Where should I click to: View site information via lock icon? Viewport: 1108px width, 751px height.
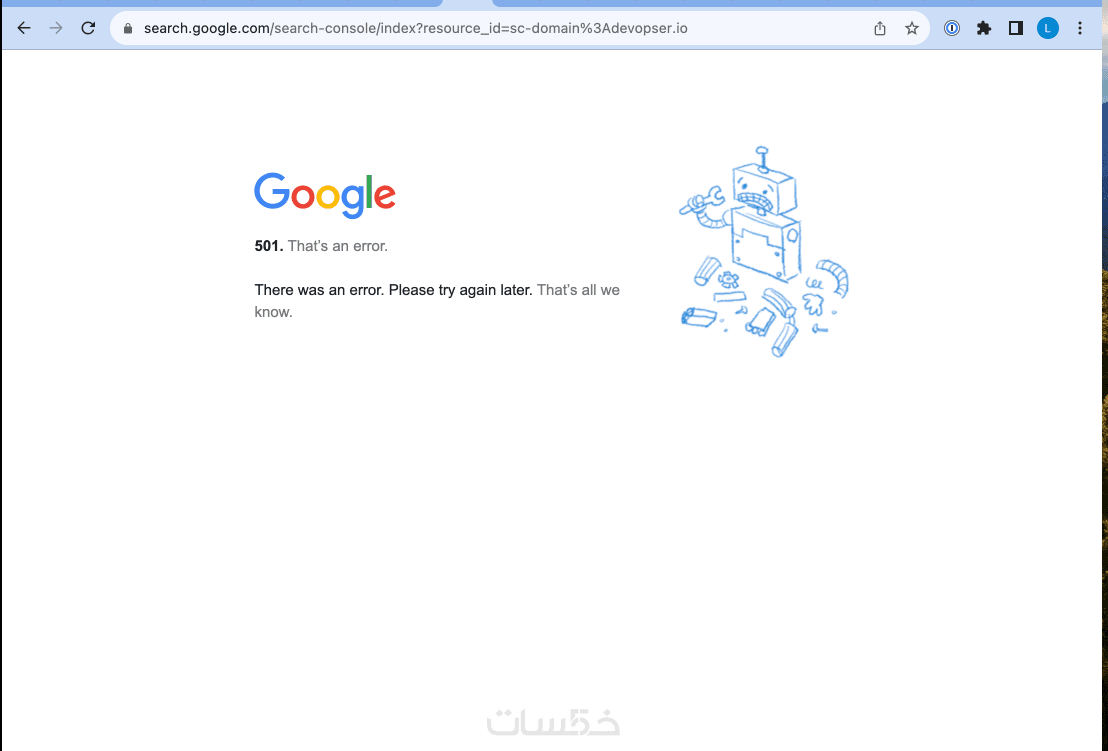click(128, 28)
